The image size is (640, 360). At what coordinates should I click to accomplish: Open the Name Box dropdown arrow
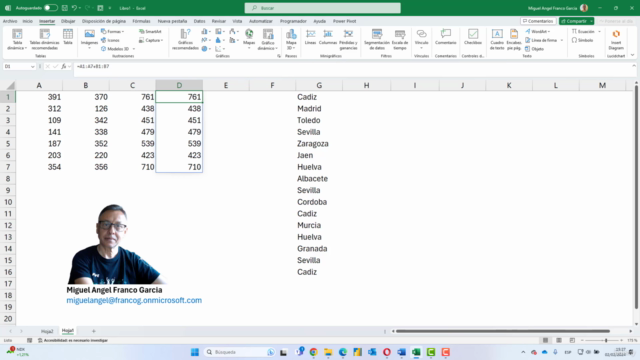pos(32,67)
